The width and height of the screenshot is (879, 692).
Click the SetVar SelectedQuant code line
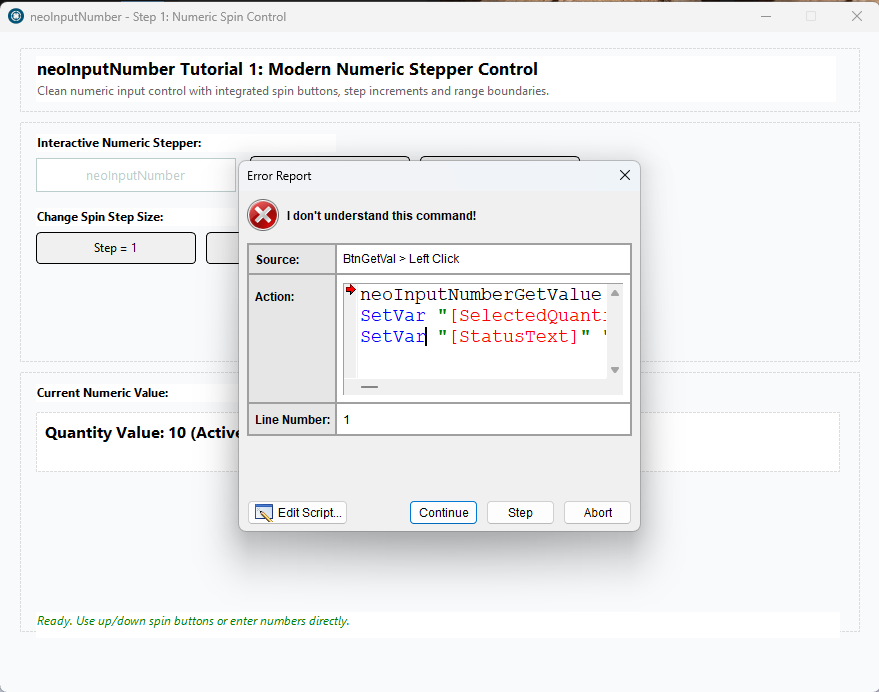coord(483,316)
